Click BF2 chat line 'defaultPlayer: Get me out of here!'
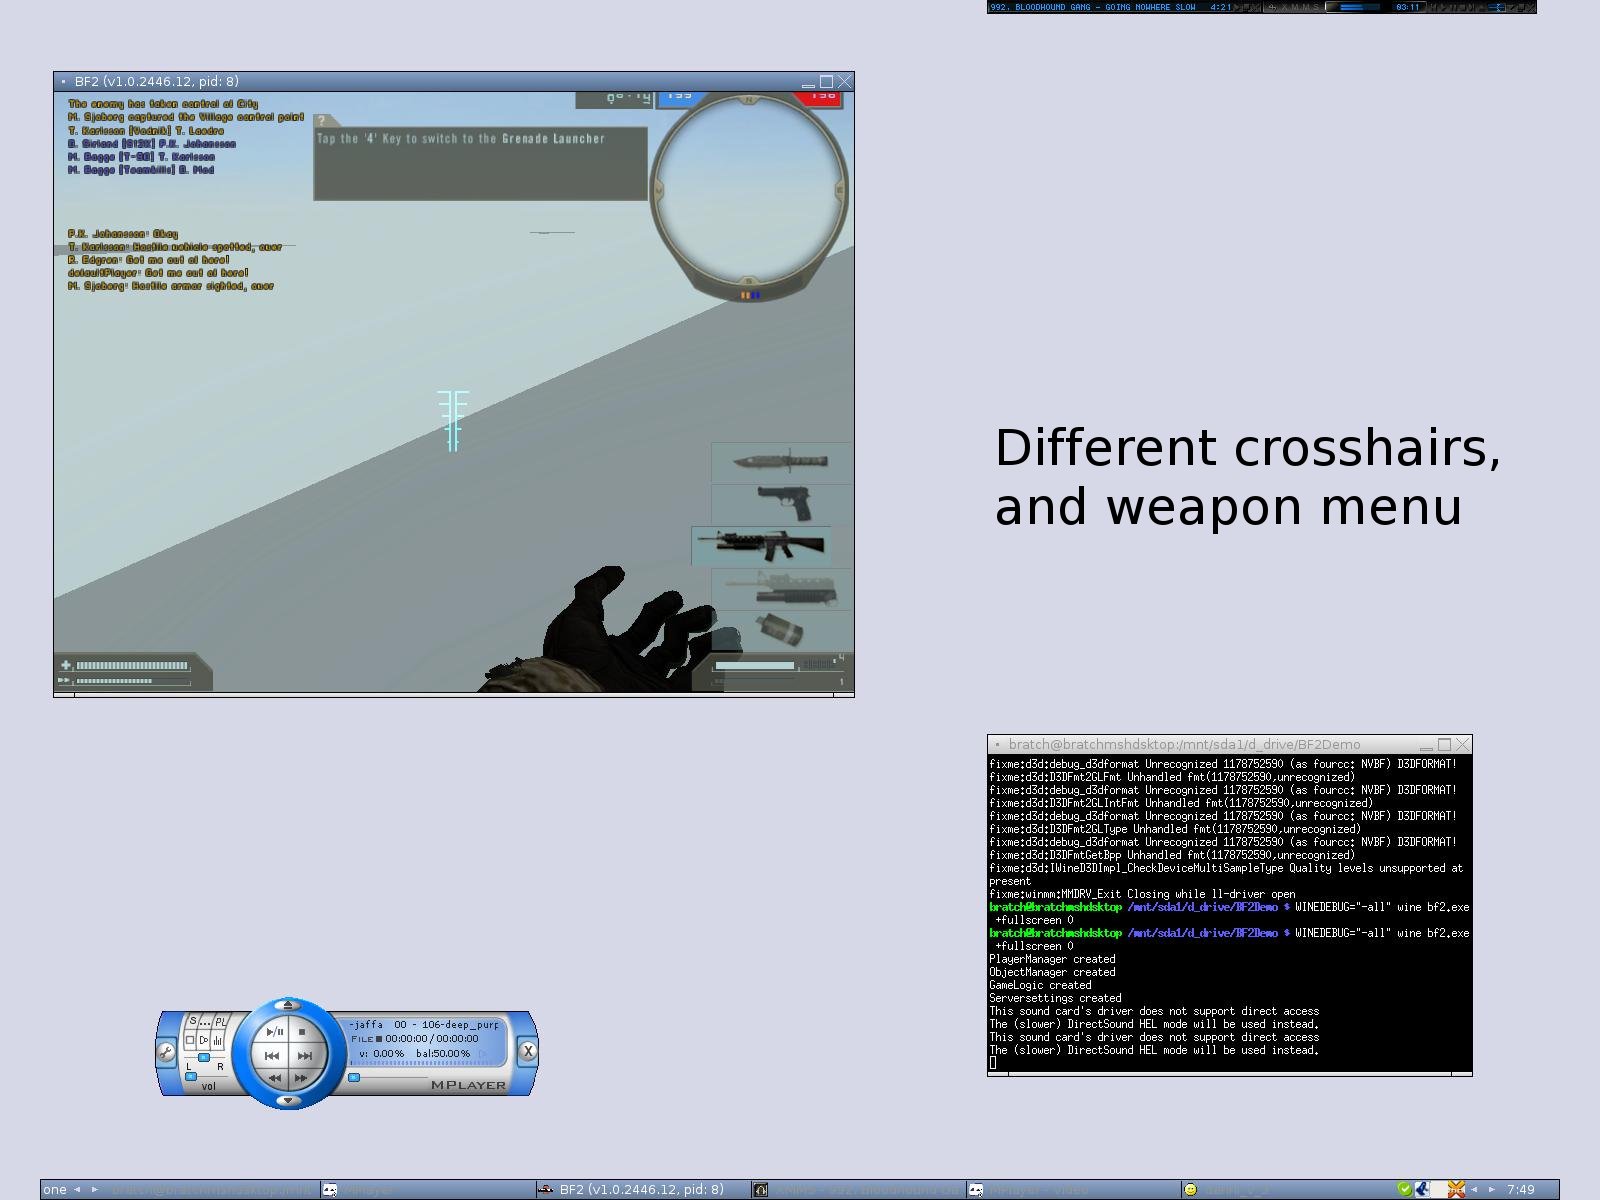1600x1200 pixels. (x=158, y=272)
